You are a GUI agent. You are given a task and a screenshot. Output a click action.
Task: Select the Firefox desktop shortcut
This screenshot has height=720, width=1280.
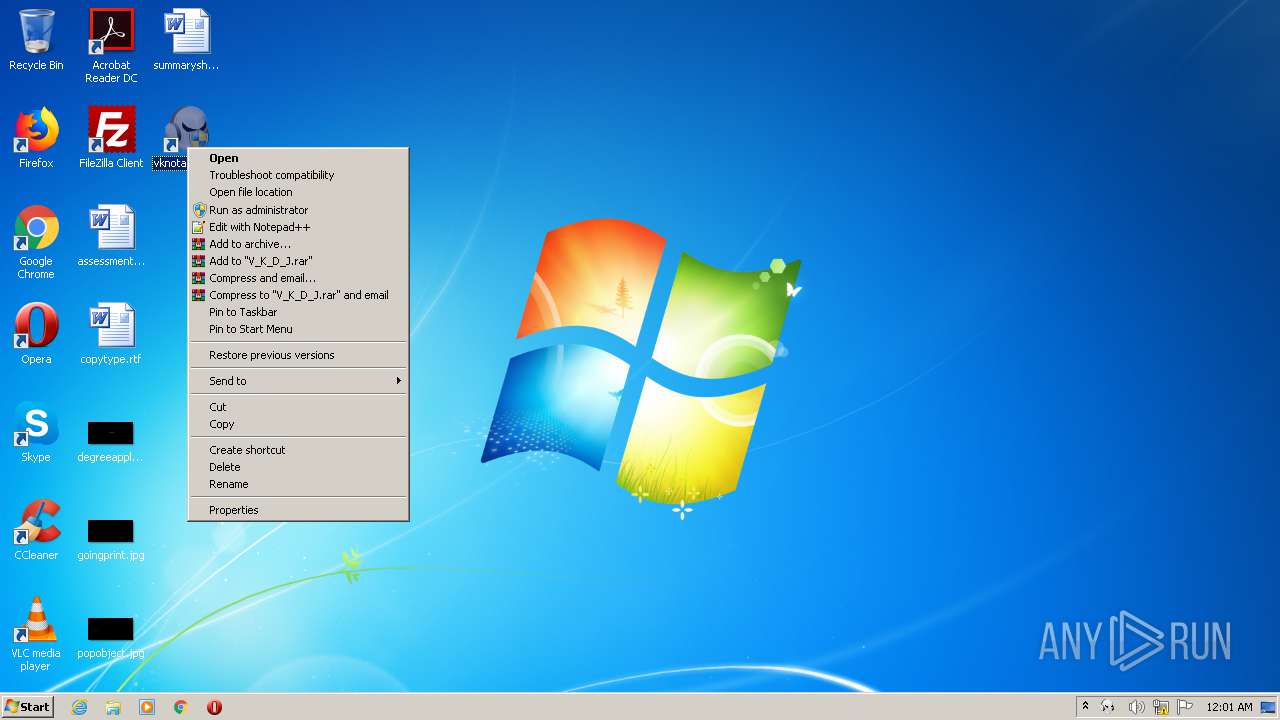click(x=36, y=138)
